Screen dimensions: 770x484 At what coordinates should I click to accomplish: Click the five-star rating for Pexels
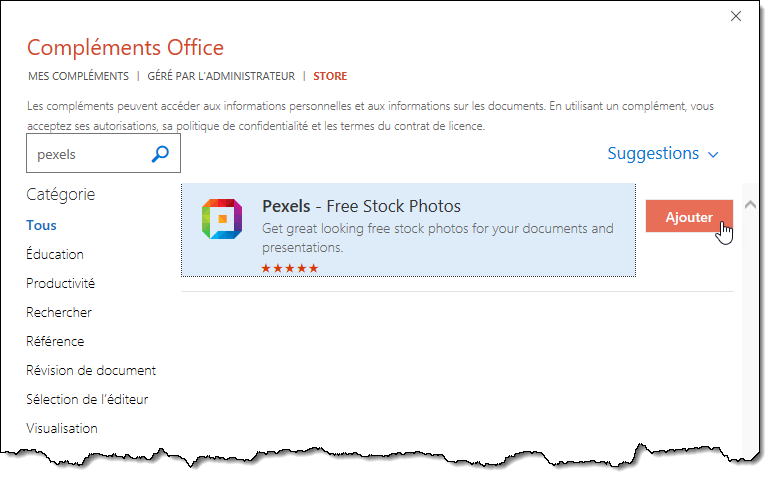pyautogui.click(x=290, y=268)
